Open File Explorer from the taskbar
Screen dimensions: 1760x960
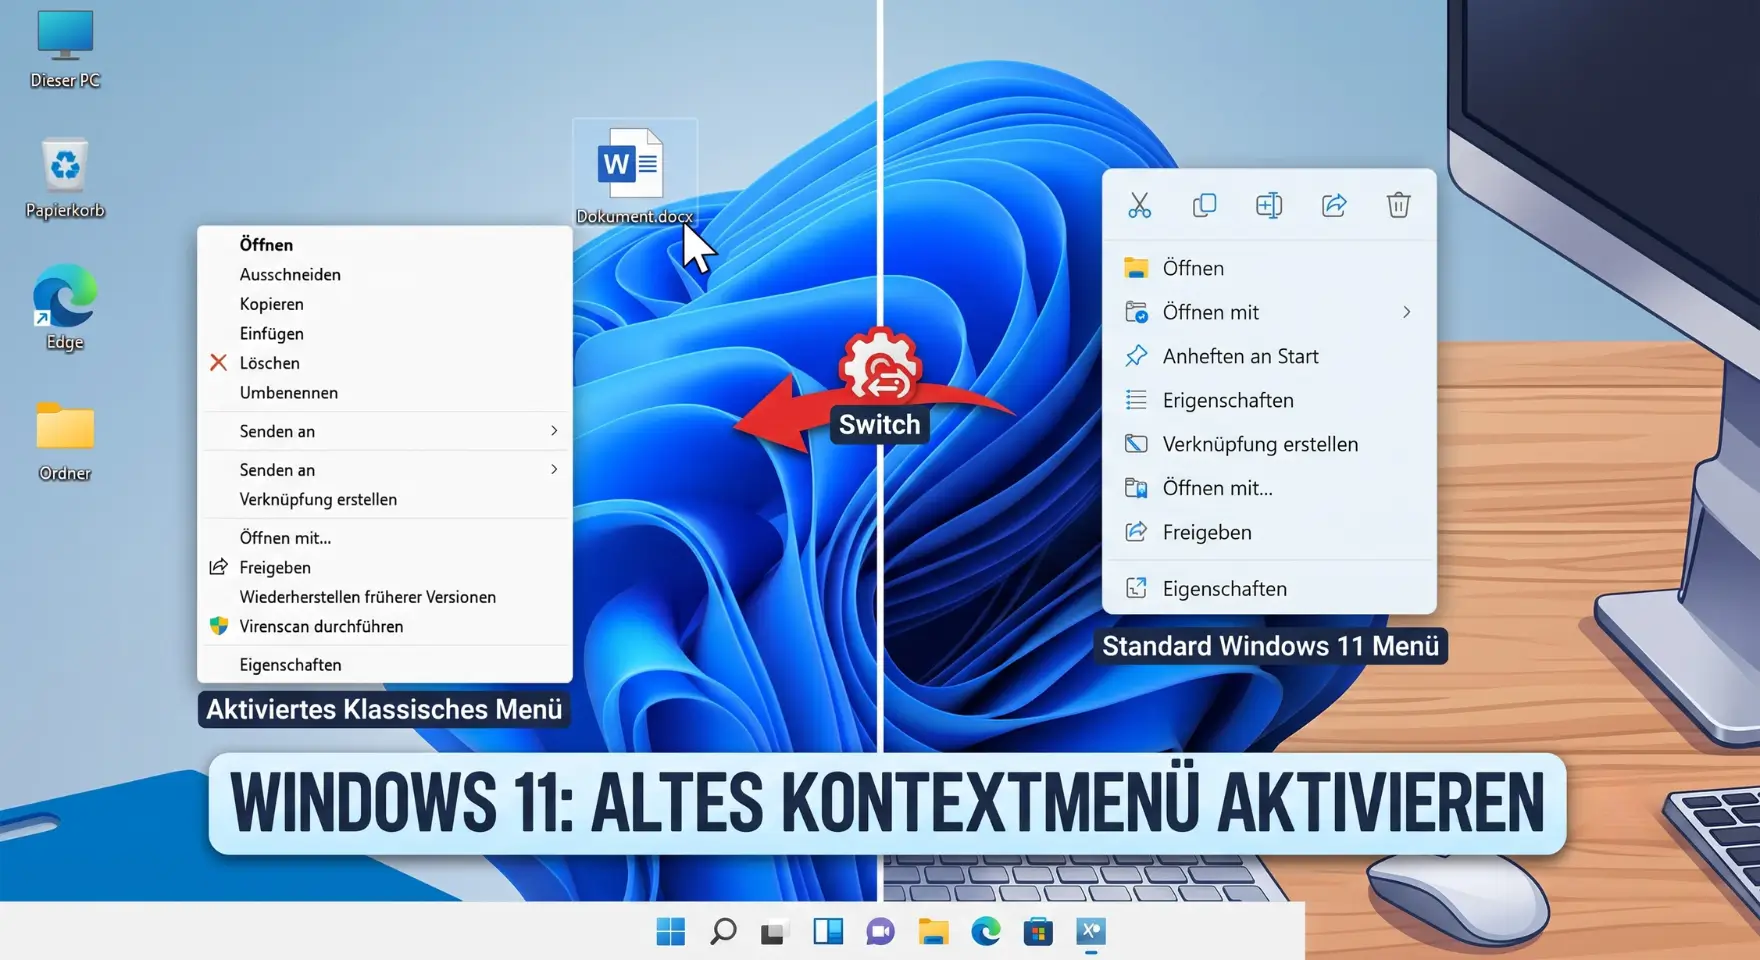pos(933,932)
